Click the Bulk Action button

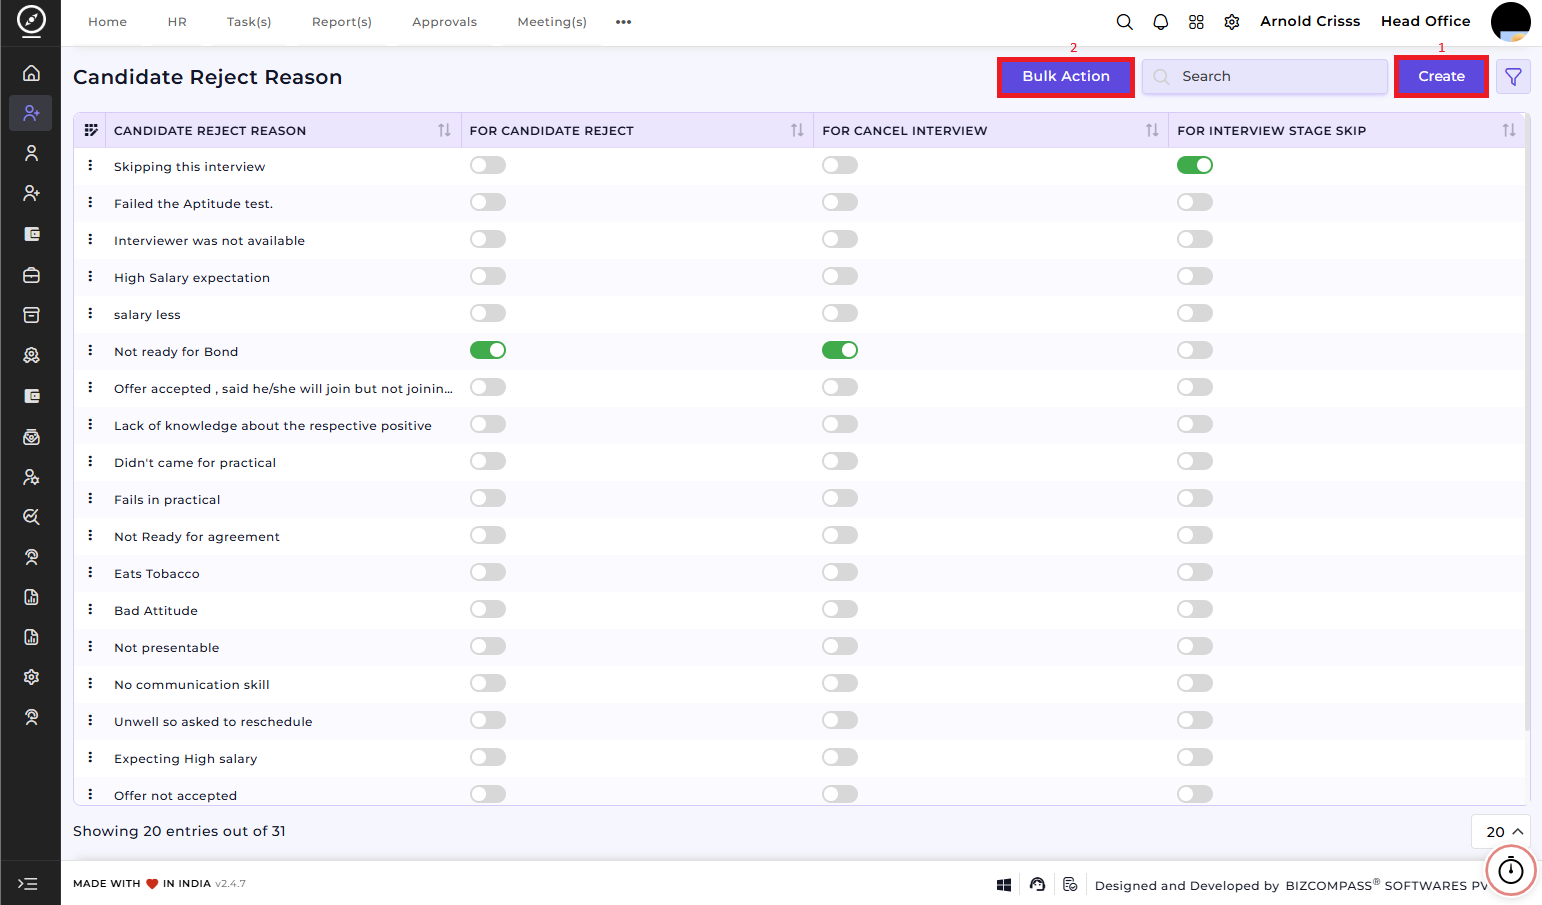pos(1066,77)
